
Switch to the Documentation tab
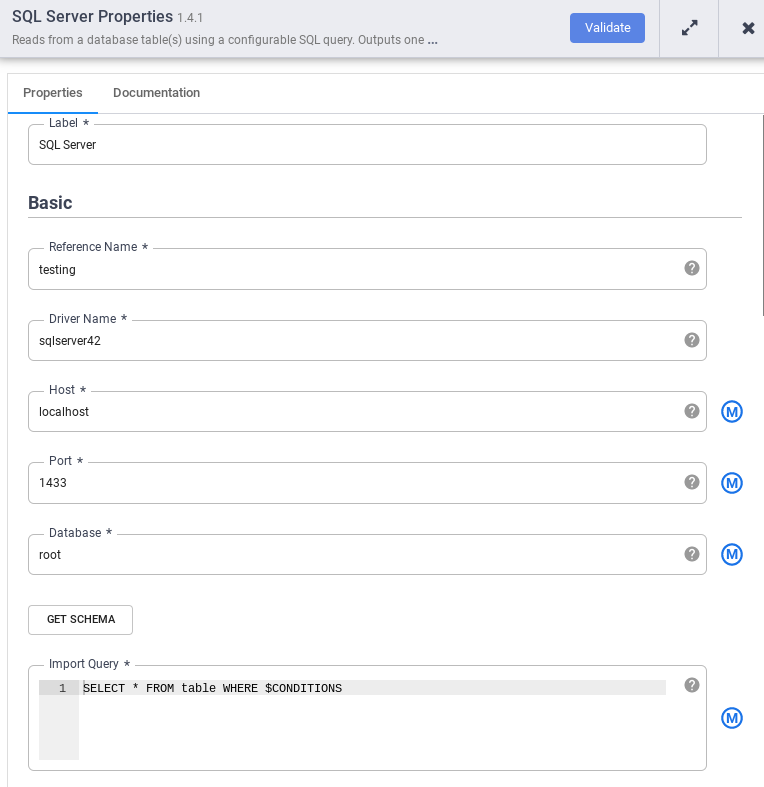156,93
